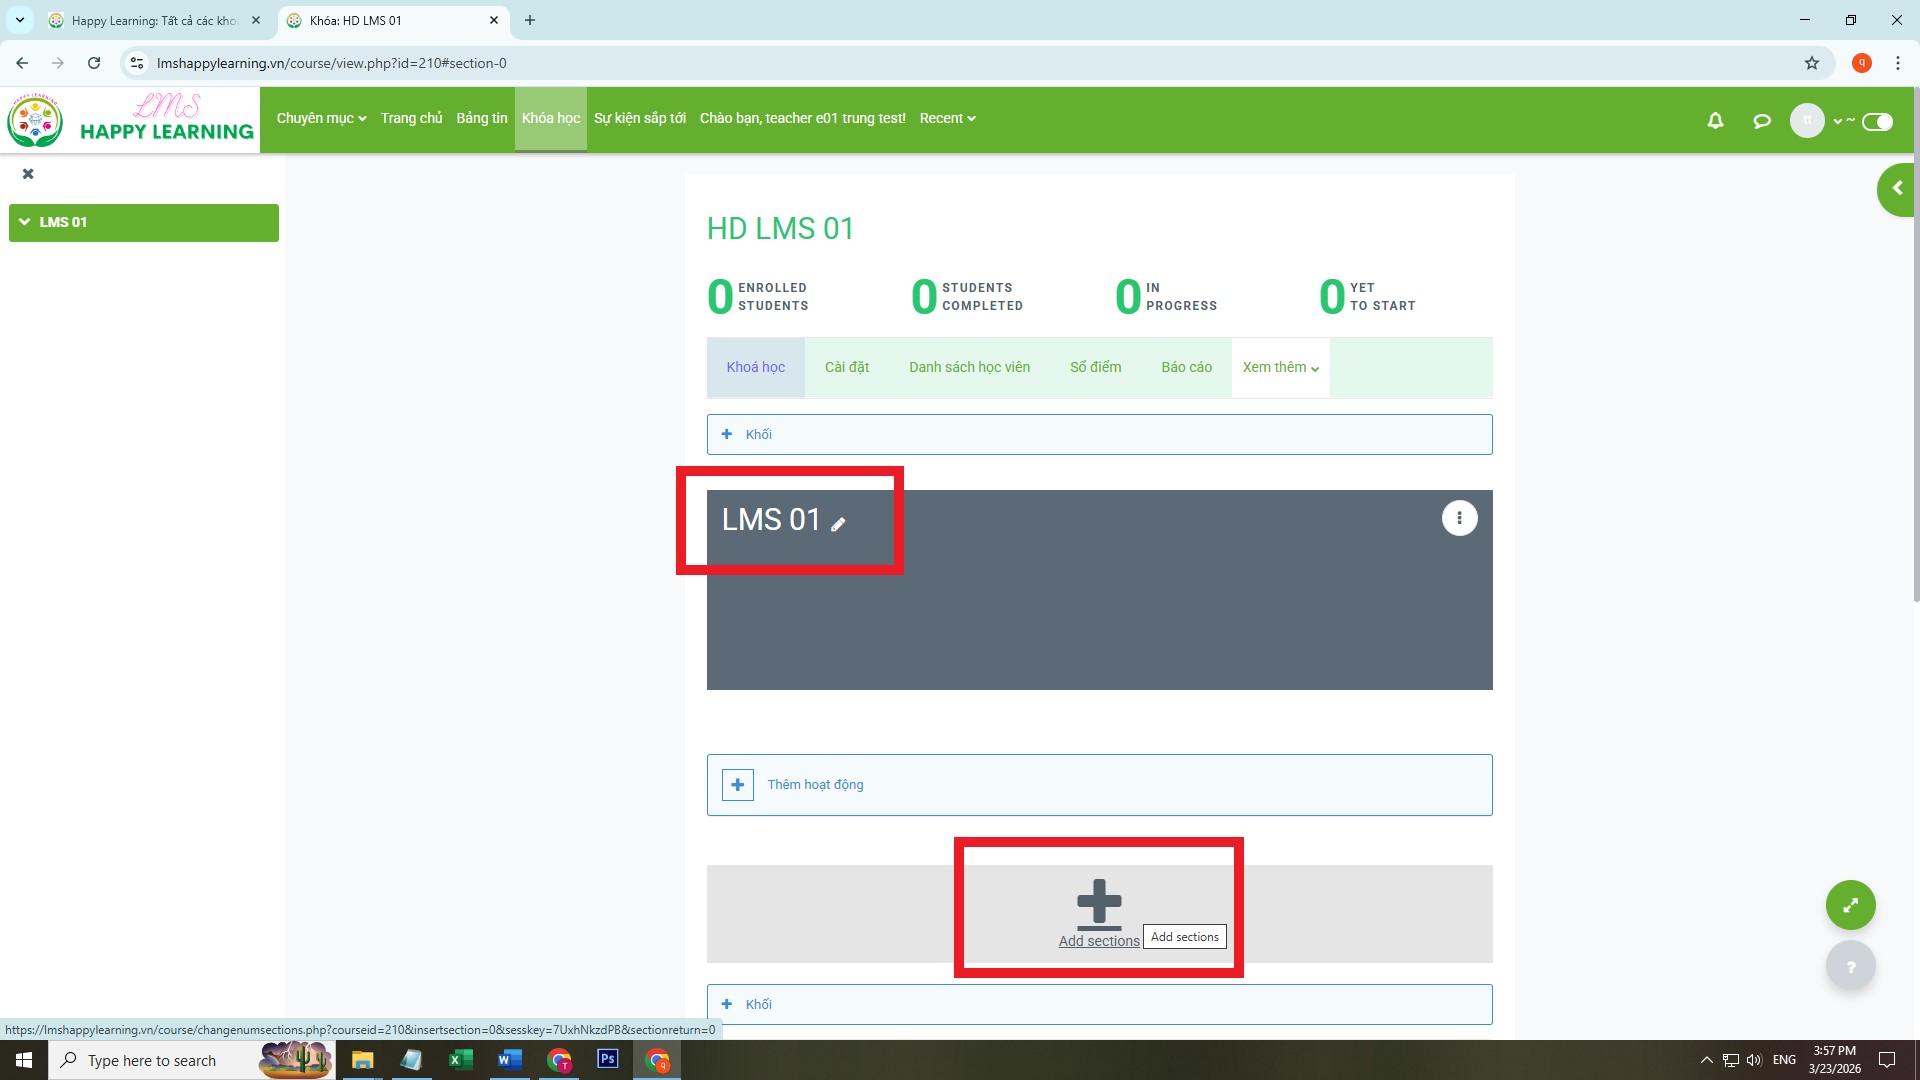Viewport: 1920px width, 1080px height.
Task: Click the green fullscreen expand button
Action: [x=1850, y=905]
